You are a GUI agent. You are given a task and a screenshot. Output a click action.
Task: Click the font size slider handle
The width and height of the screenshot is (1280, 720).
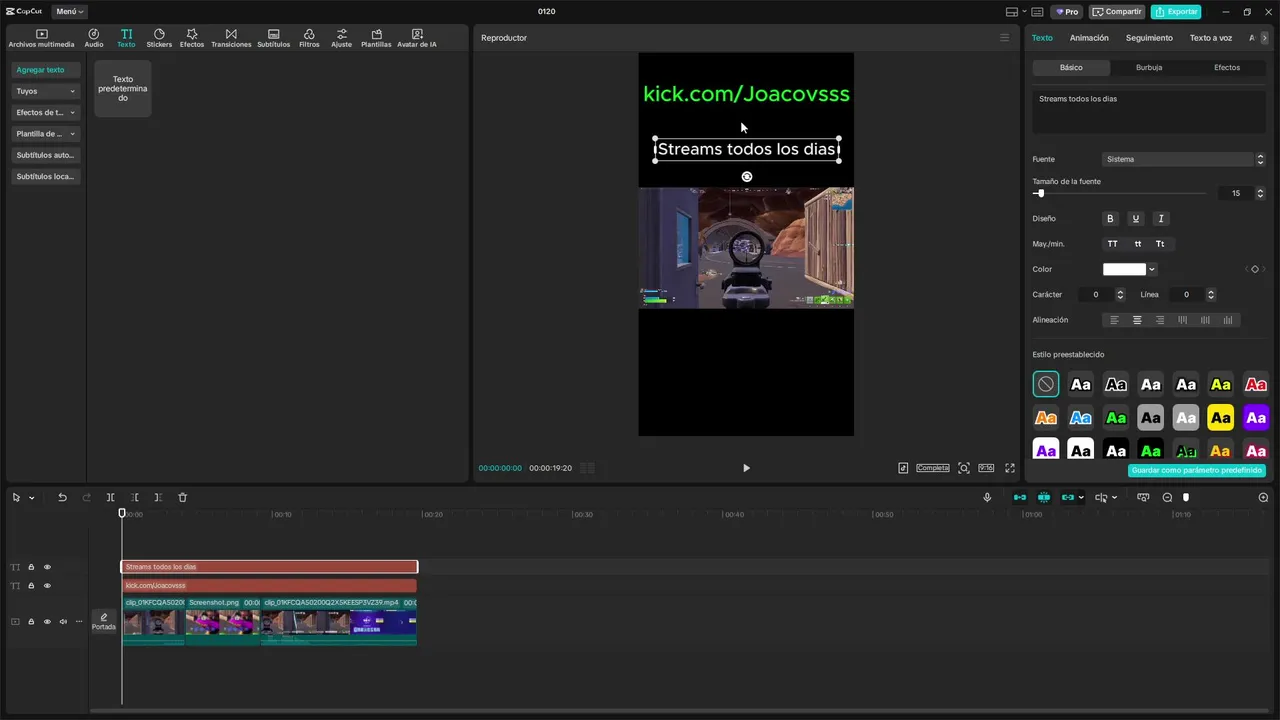click(1040, 193)
